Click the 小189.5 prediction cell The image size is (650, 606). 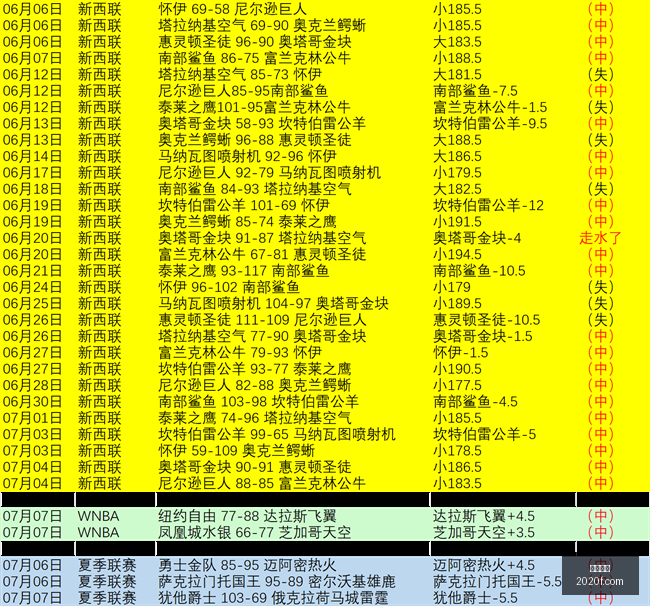pos(457,303)
